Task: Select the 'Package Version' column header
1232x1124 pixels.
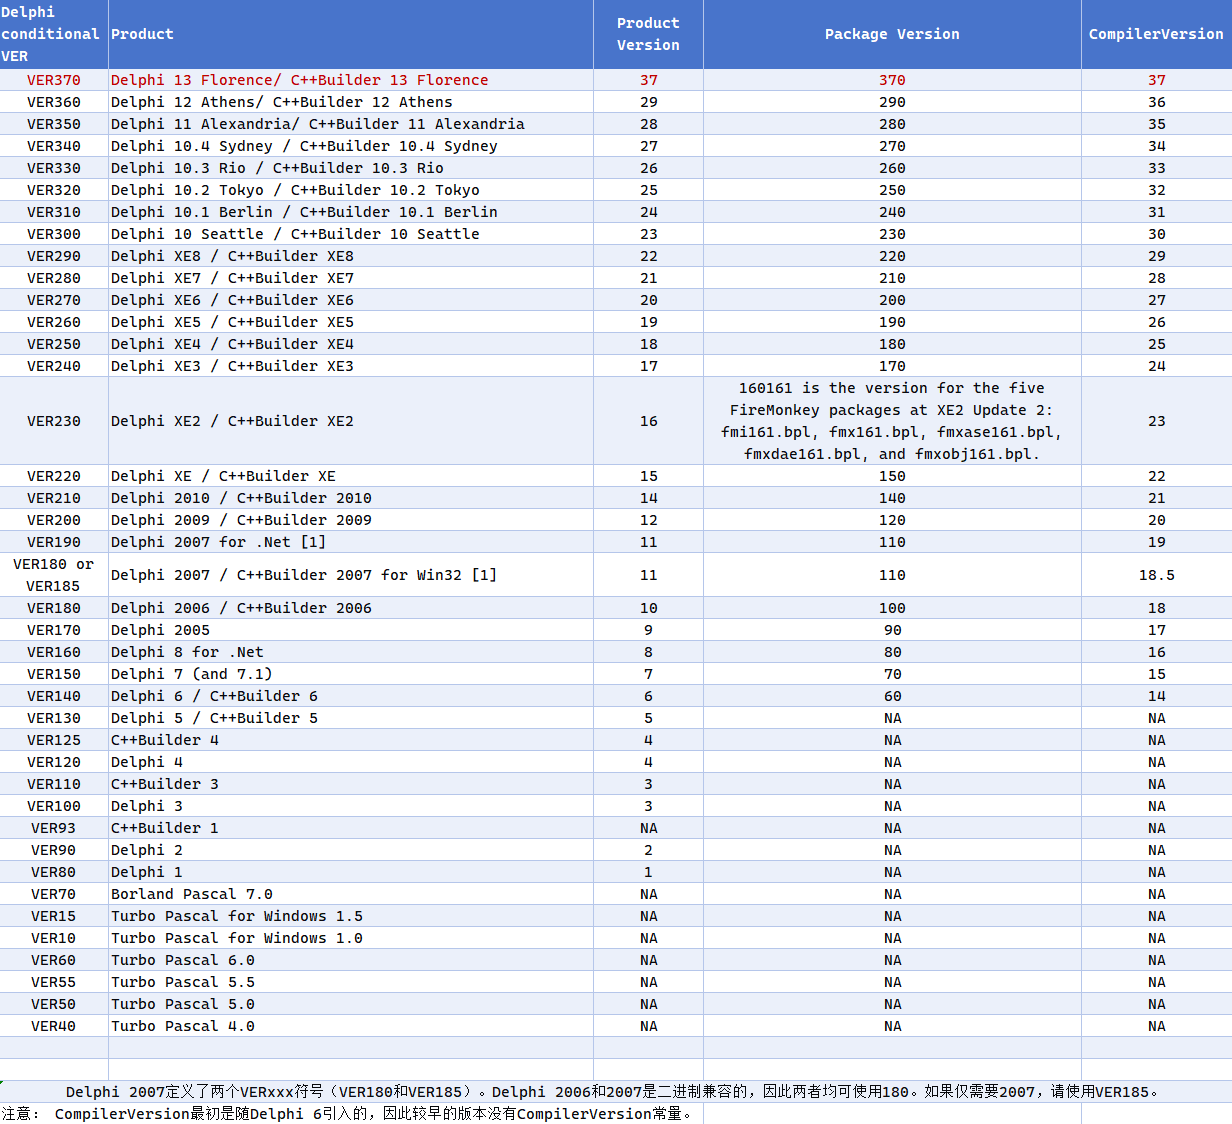Action: (x=892, y=34)
